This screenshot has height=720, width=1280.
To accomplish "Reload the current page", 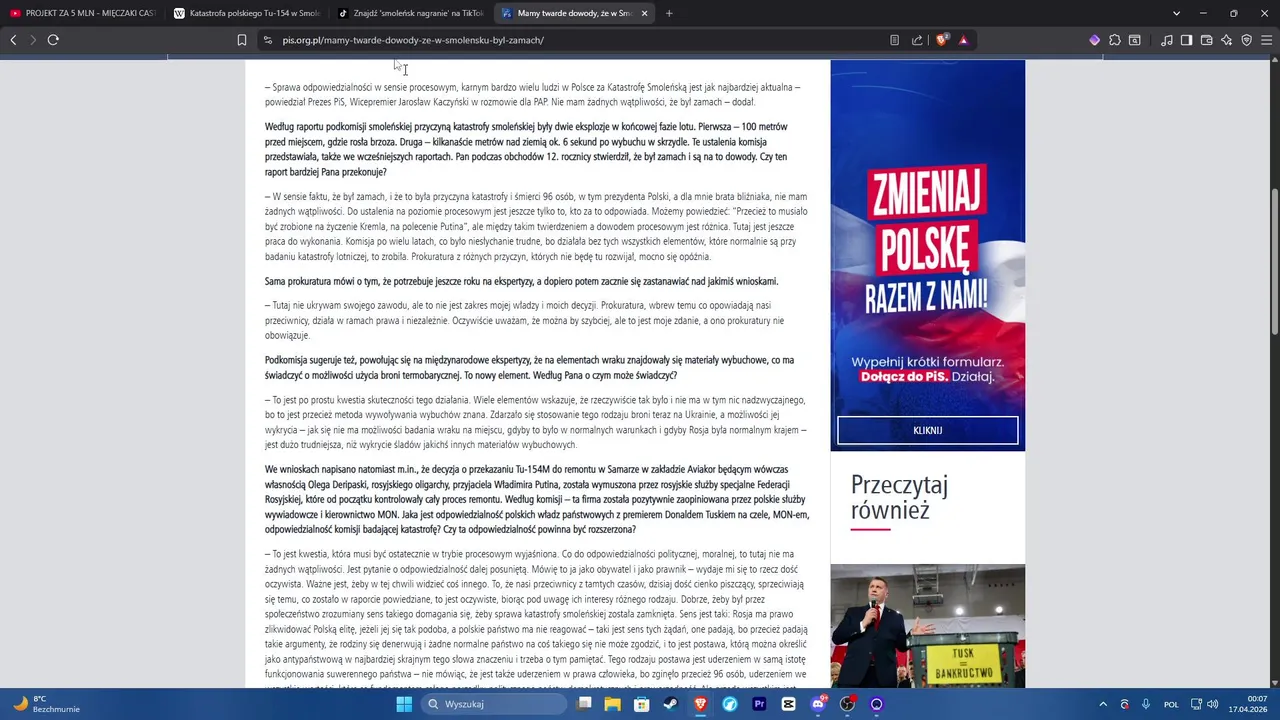I will [x=53, y=40].
